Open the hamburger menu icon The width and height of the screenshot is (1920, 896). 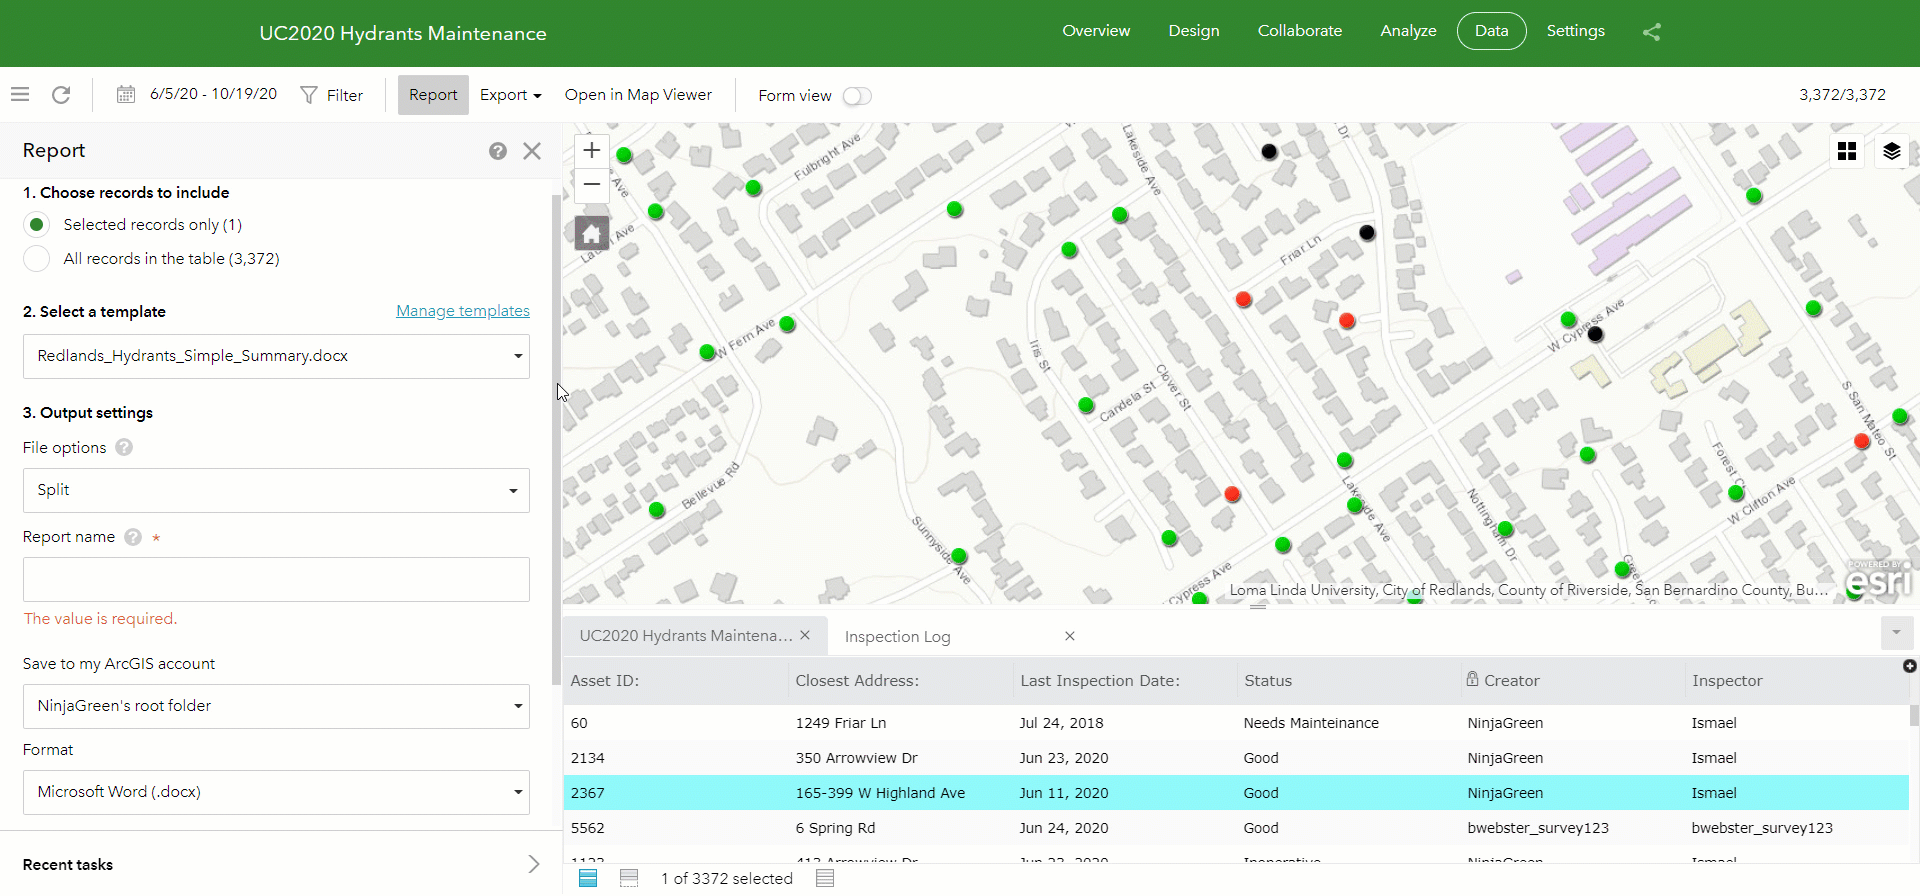[20, 95]
